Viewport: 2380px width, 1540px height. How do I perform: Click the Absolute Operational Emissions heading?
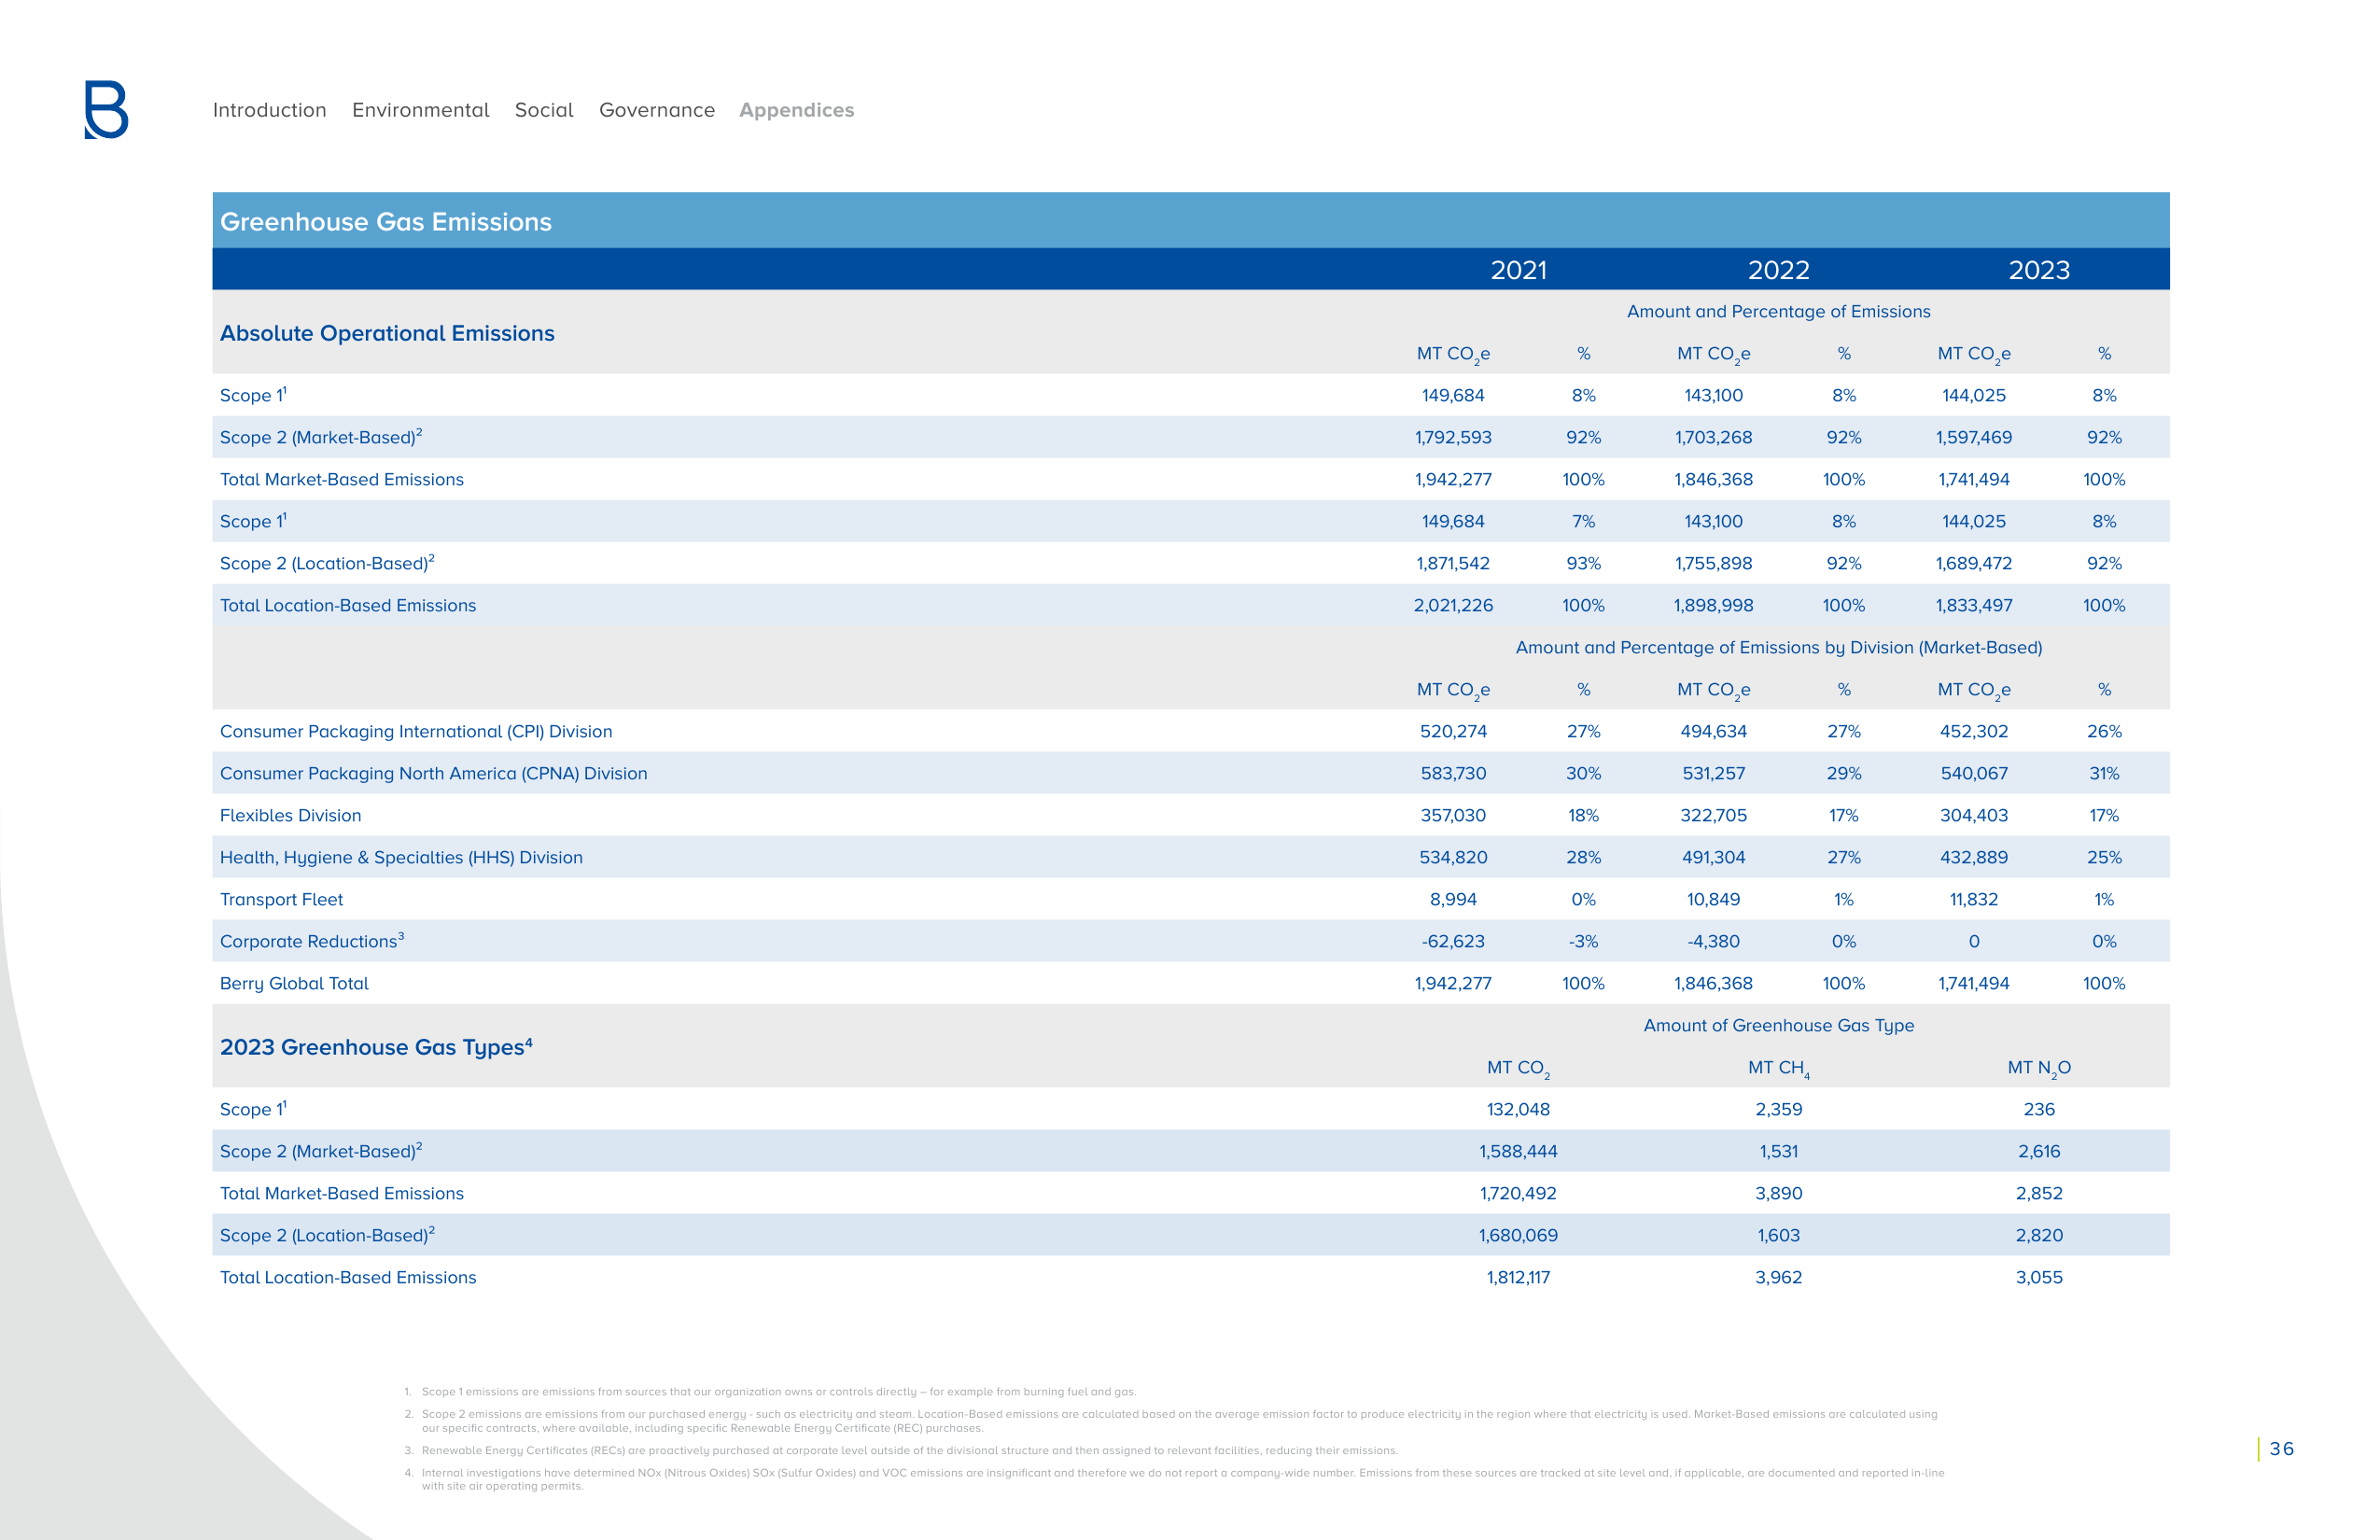[387, 333]
